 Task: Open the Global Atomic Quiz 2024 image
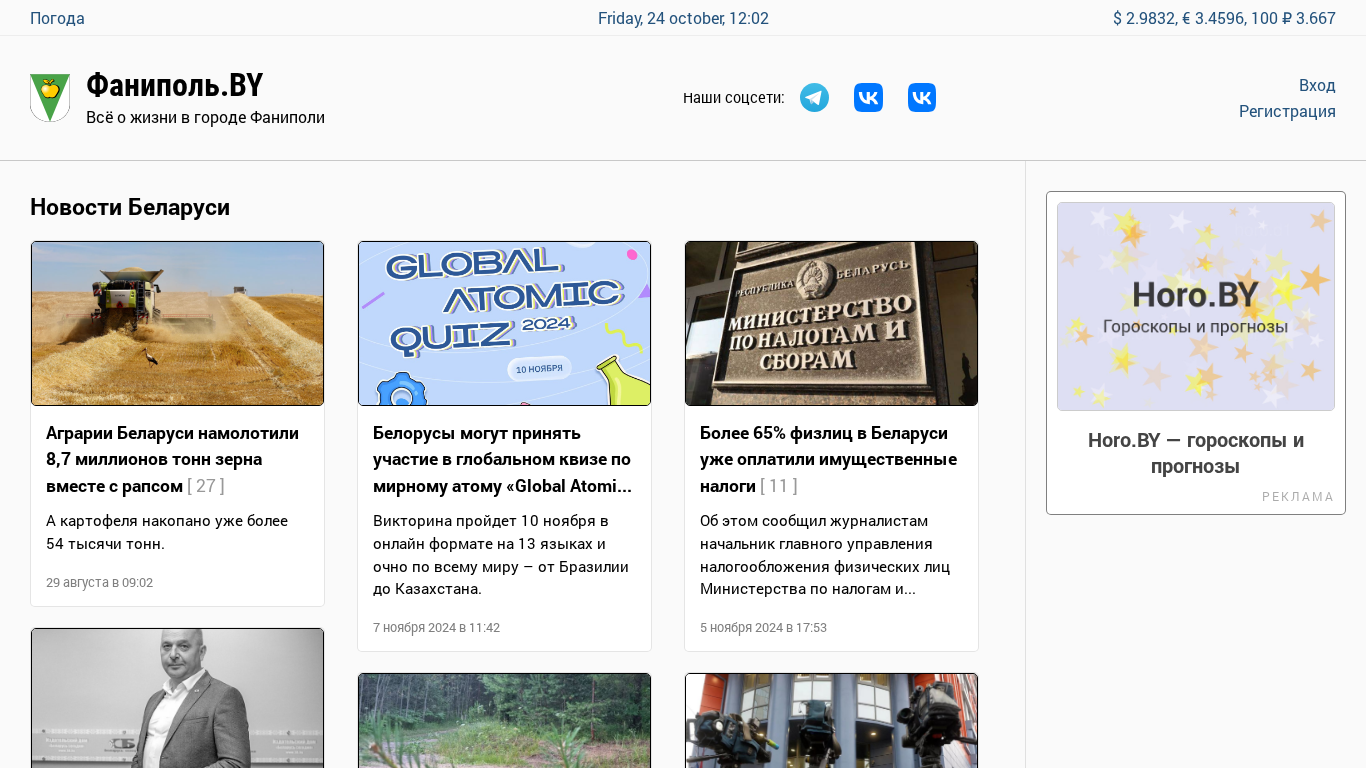point(504,323)
